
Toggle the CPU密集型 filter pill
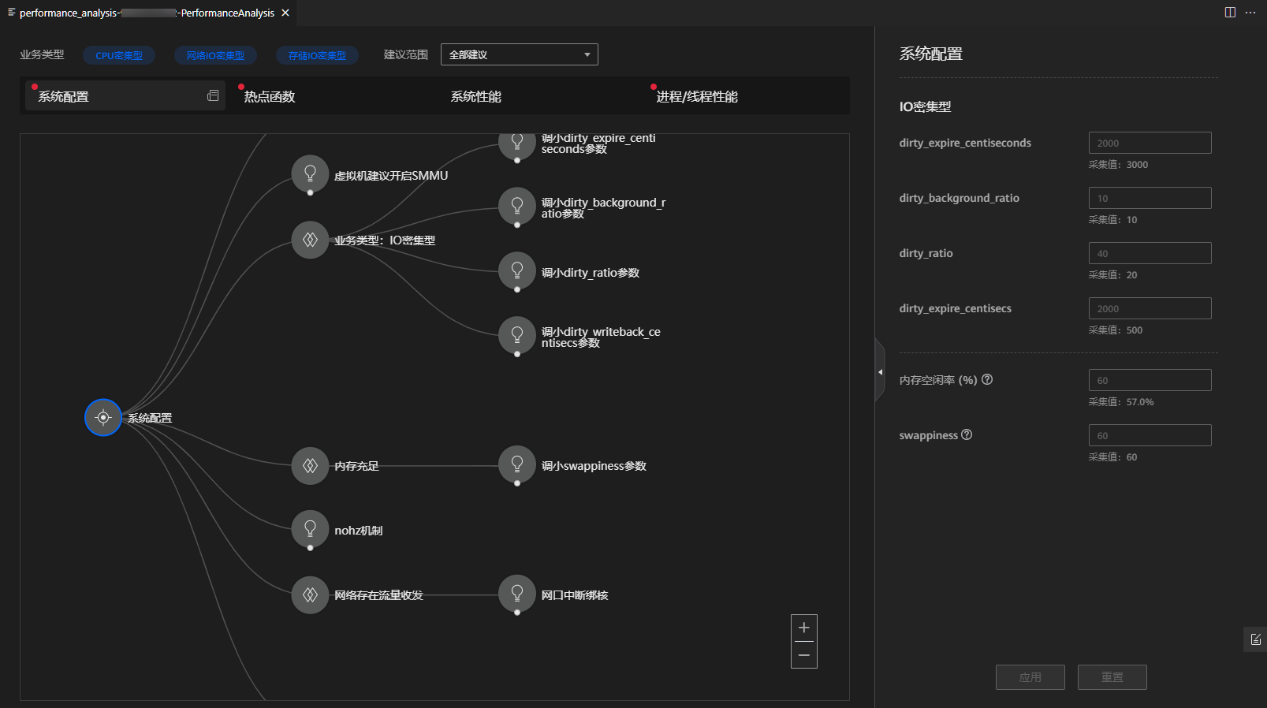pos(119,56)
